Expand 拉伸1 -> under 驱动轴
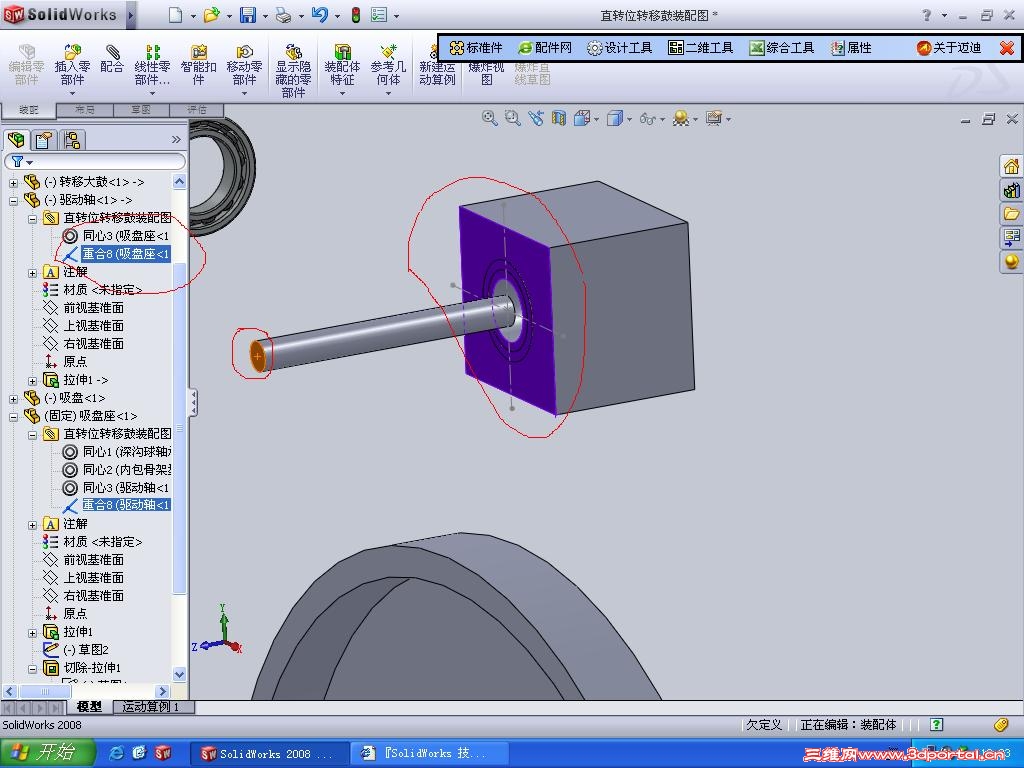 [x=32, y=381]
